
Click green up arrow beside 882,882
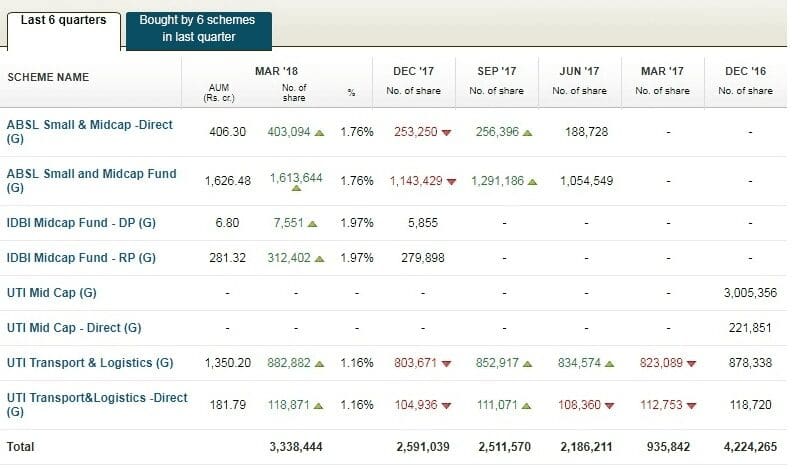click(319, 364)
